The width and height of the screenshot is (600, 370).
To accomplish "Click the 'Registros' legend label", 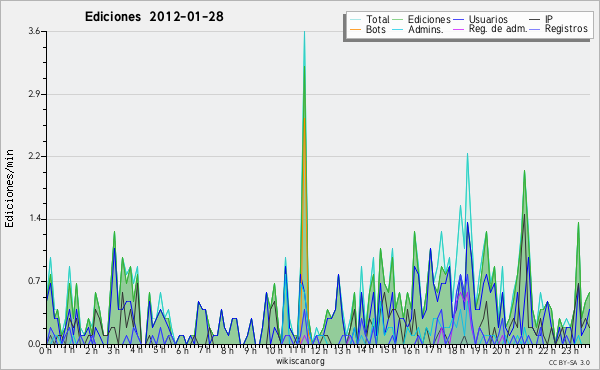I will pos(566,29).
